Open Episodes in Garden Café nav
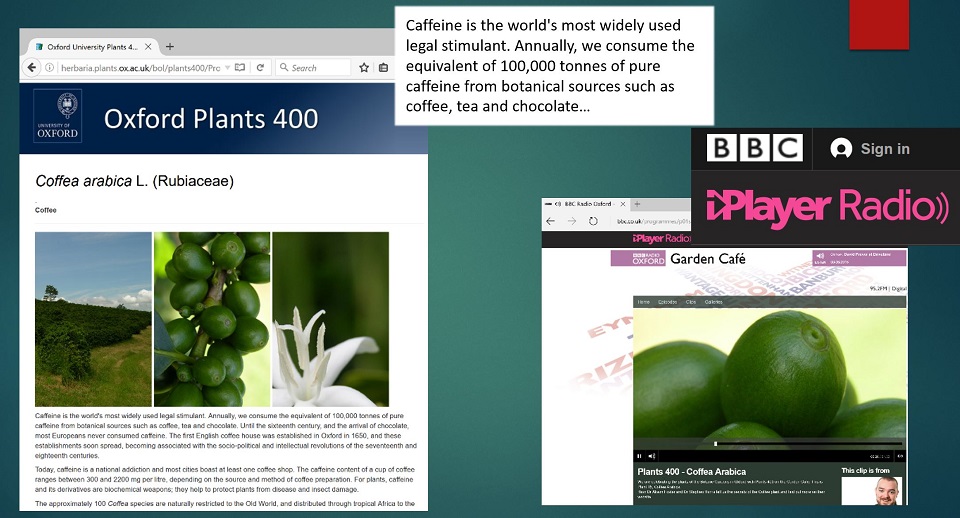This screenshot has width=960, height=518. tap(667, 302)
